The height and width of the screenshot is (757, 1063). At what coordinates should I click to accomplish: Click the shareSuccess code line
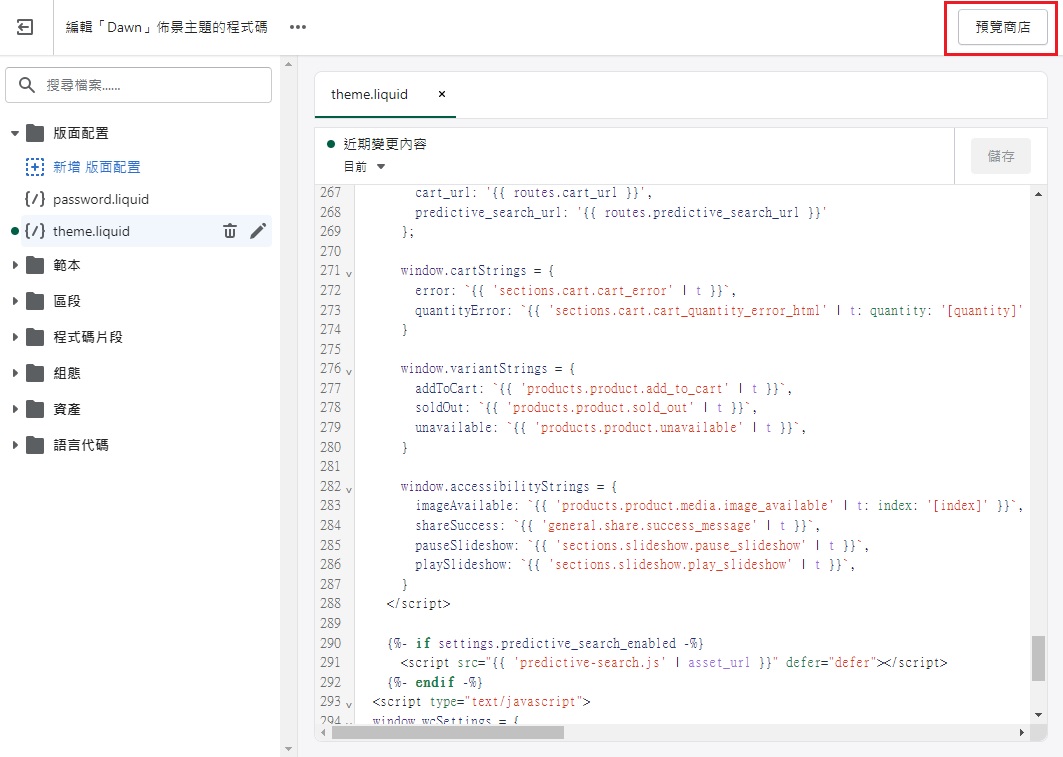coord(618,525)
